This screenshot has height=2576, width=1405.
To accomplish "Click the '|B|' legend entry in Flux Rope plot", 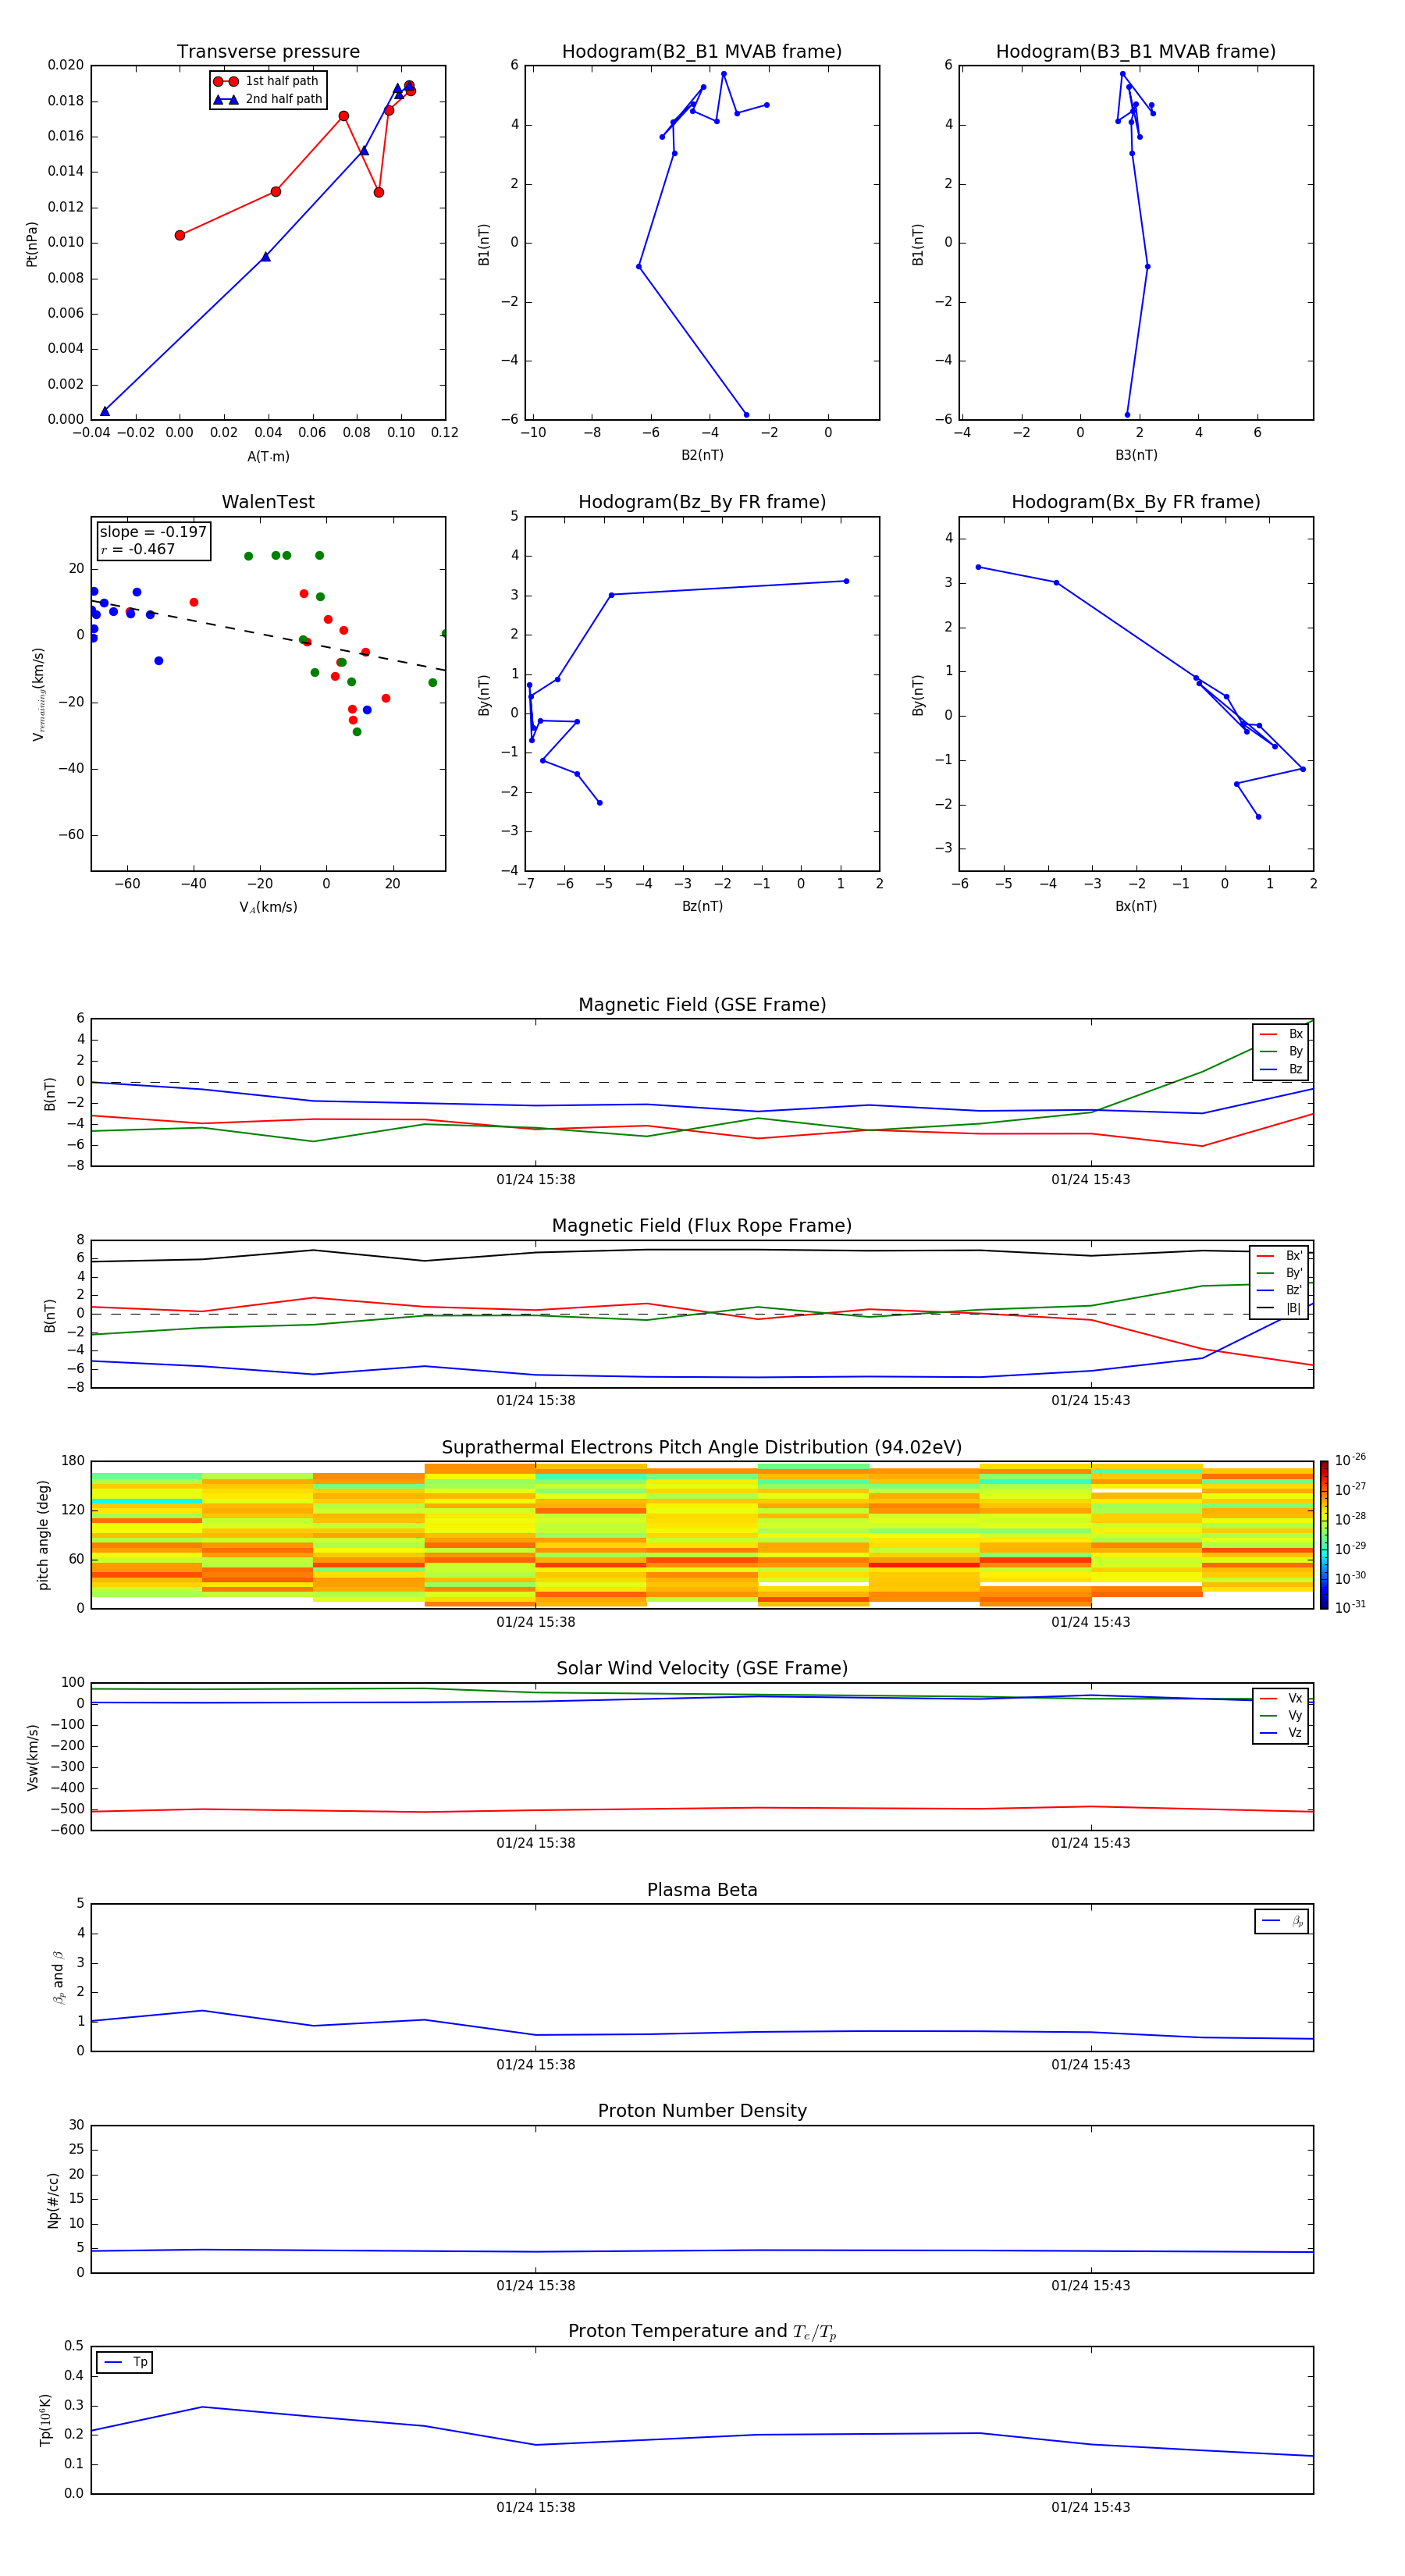I will pos(1279,1308).
